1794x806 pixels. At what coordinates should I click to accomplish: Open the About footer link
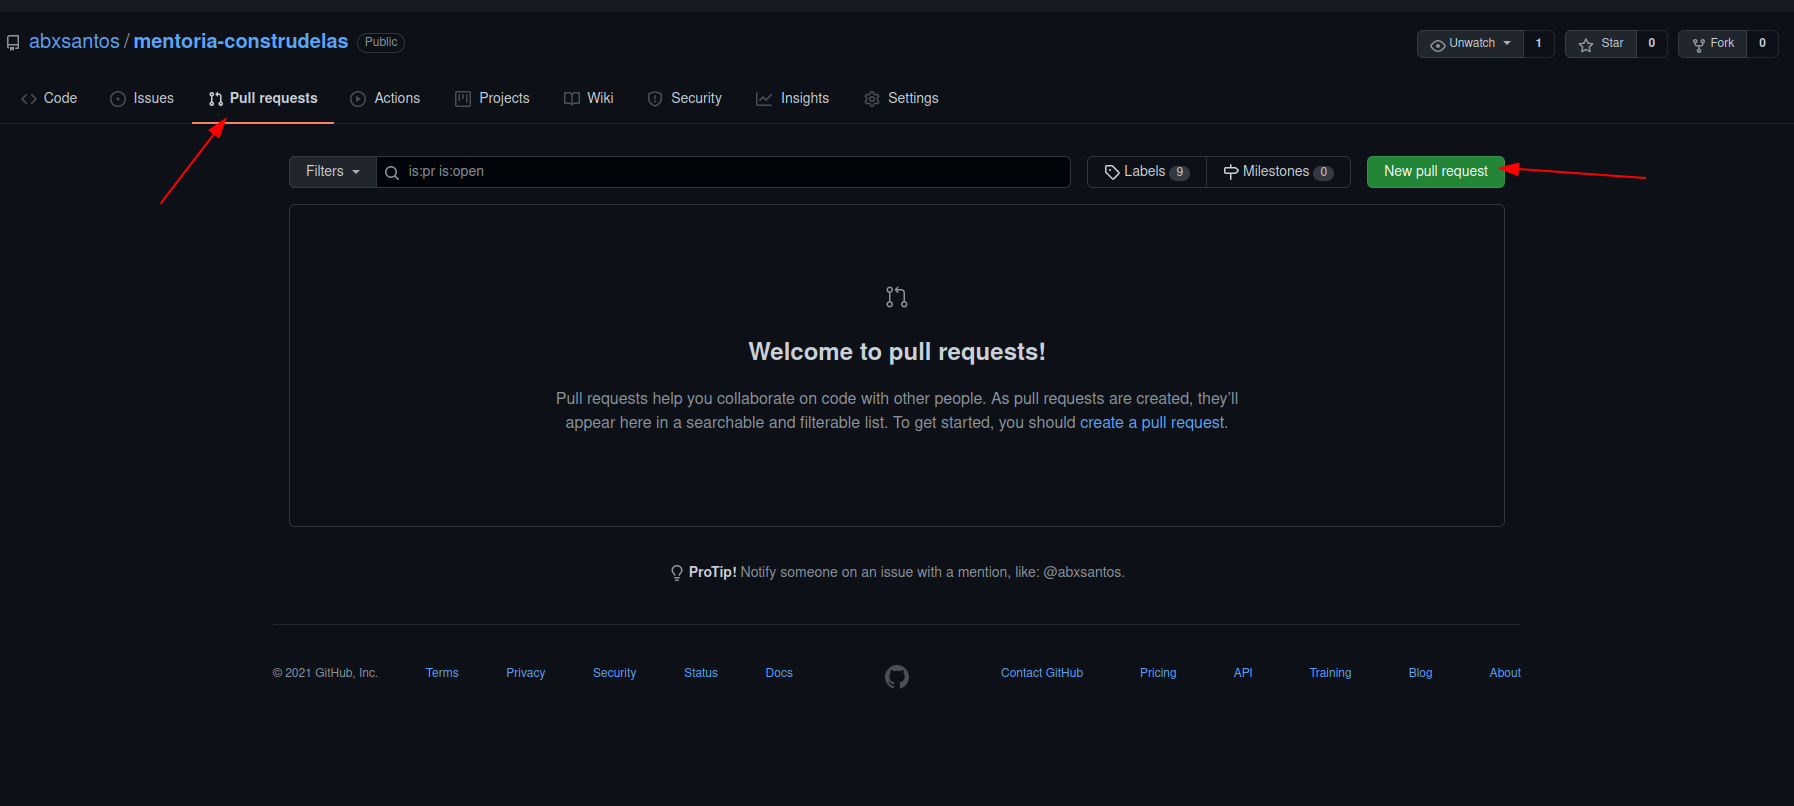click(x=1505, y=673)
